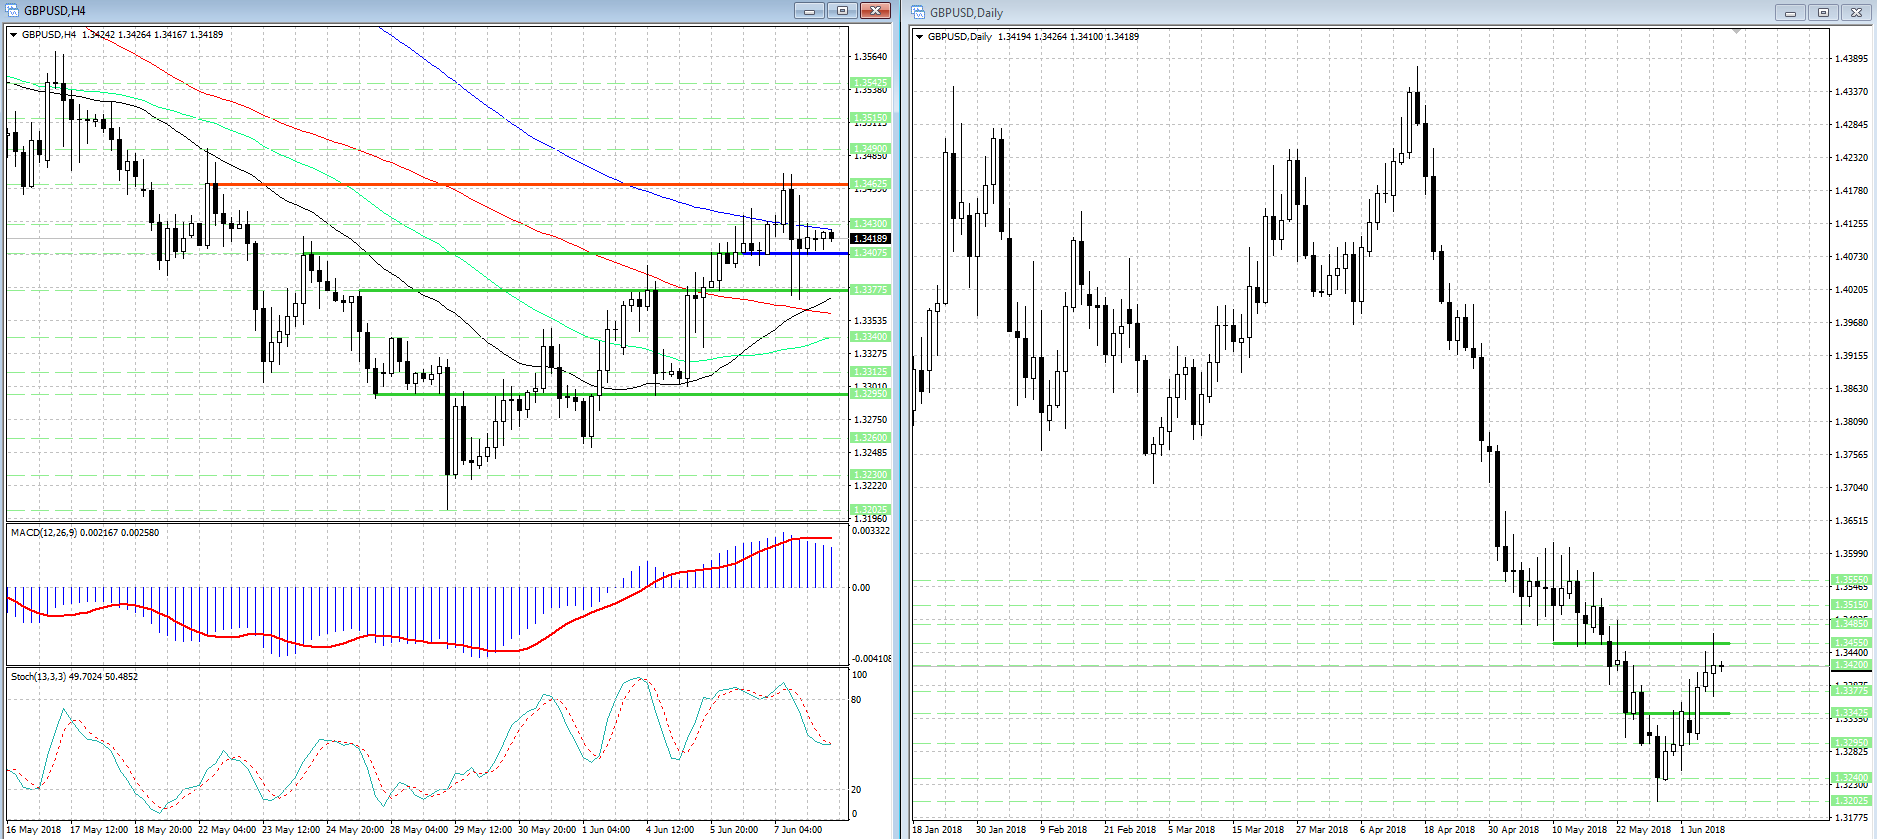Viewport: 1877px width, 839px height.
Task: Minimize the GBPUSD,Daily chart window
Action: (1790, 13)
